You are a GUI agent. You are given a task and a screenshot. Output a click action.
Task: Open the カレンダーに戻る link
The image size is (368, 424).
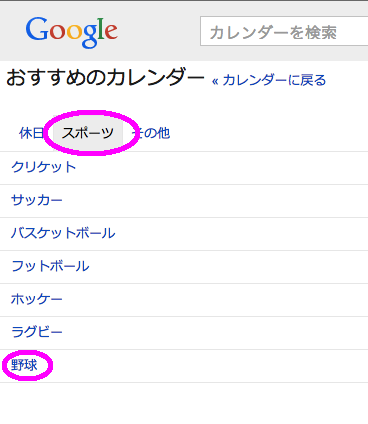(x=274, y=80)
